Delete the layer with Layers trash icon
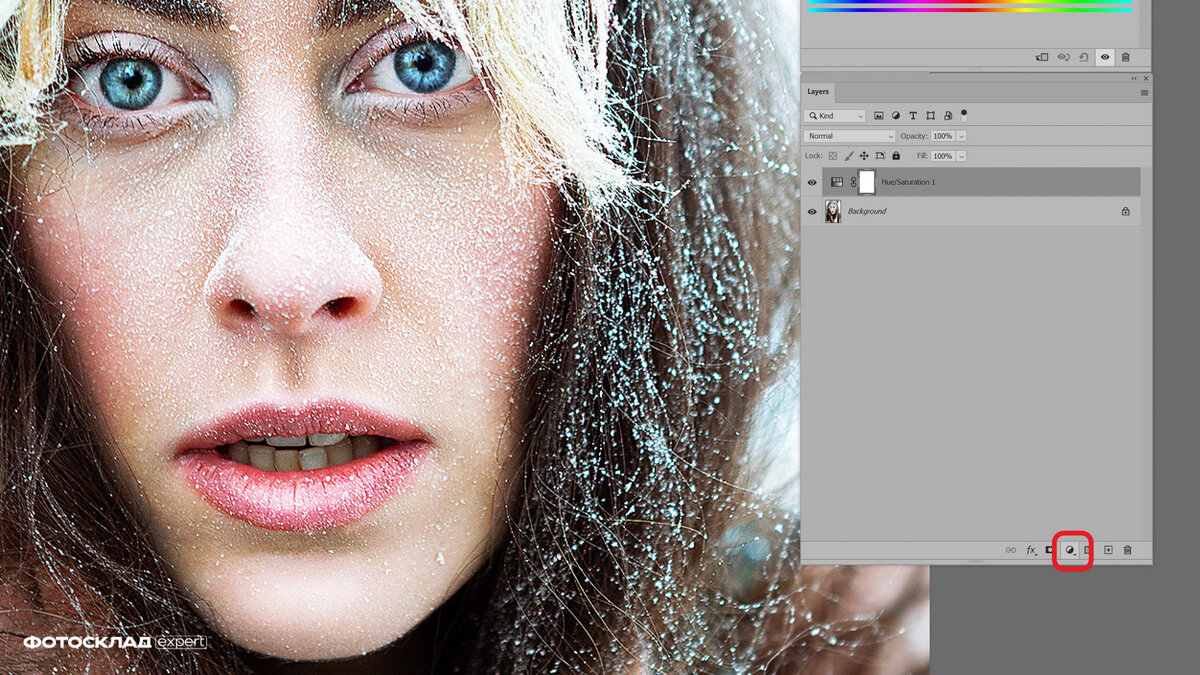 tap(1128, 550)
